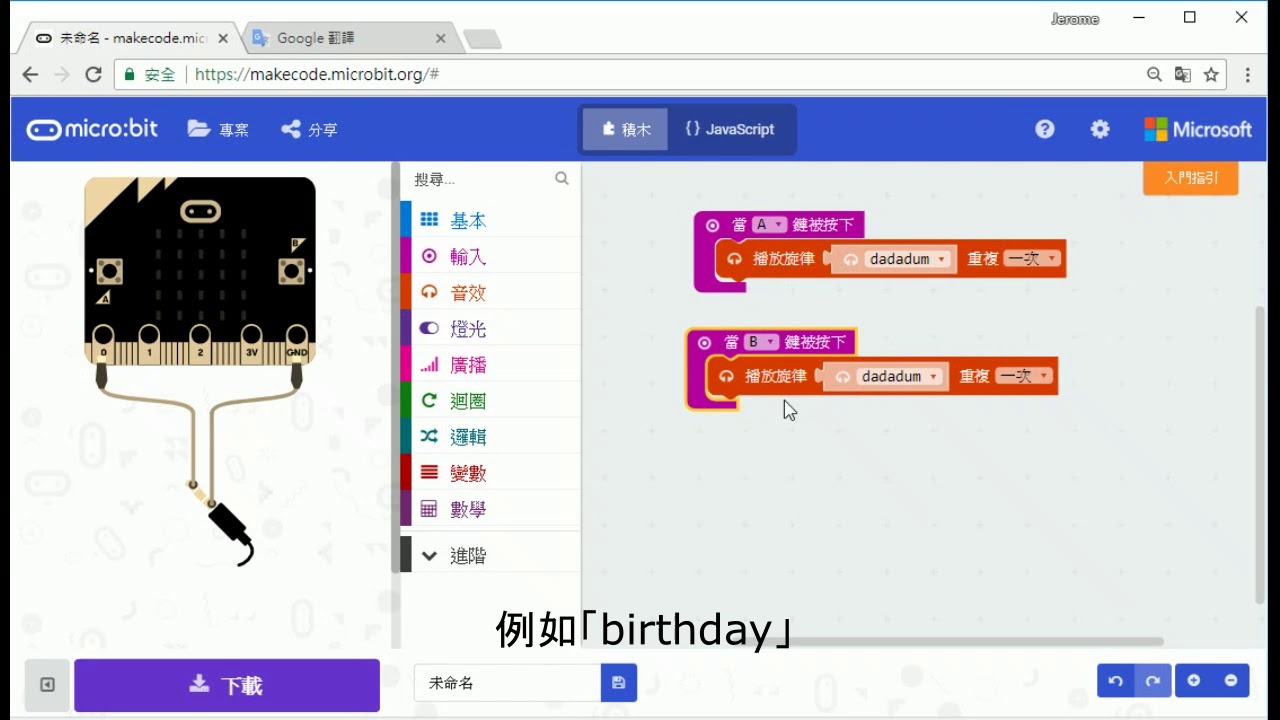Open a new browser tab
This screenshot has width=1280, height=720.
tap(483, 39)
